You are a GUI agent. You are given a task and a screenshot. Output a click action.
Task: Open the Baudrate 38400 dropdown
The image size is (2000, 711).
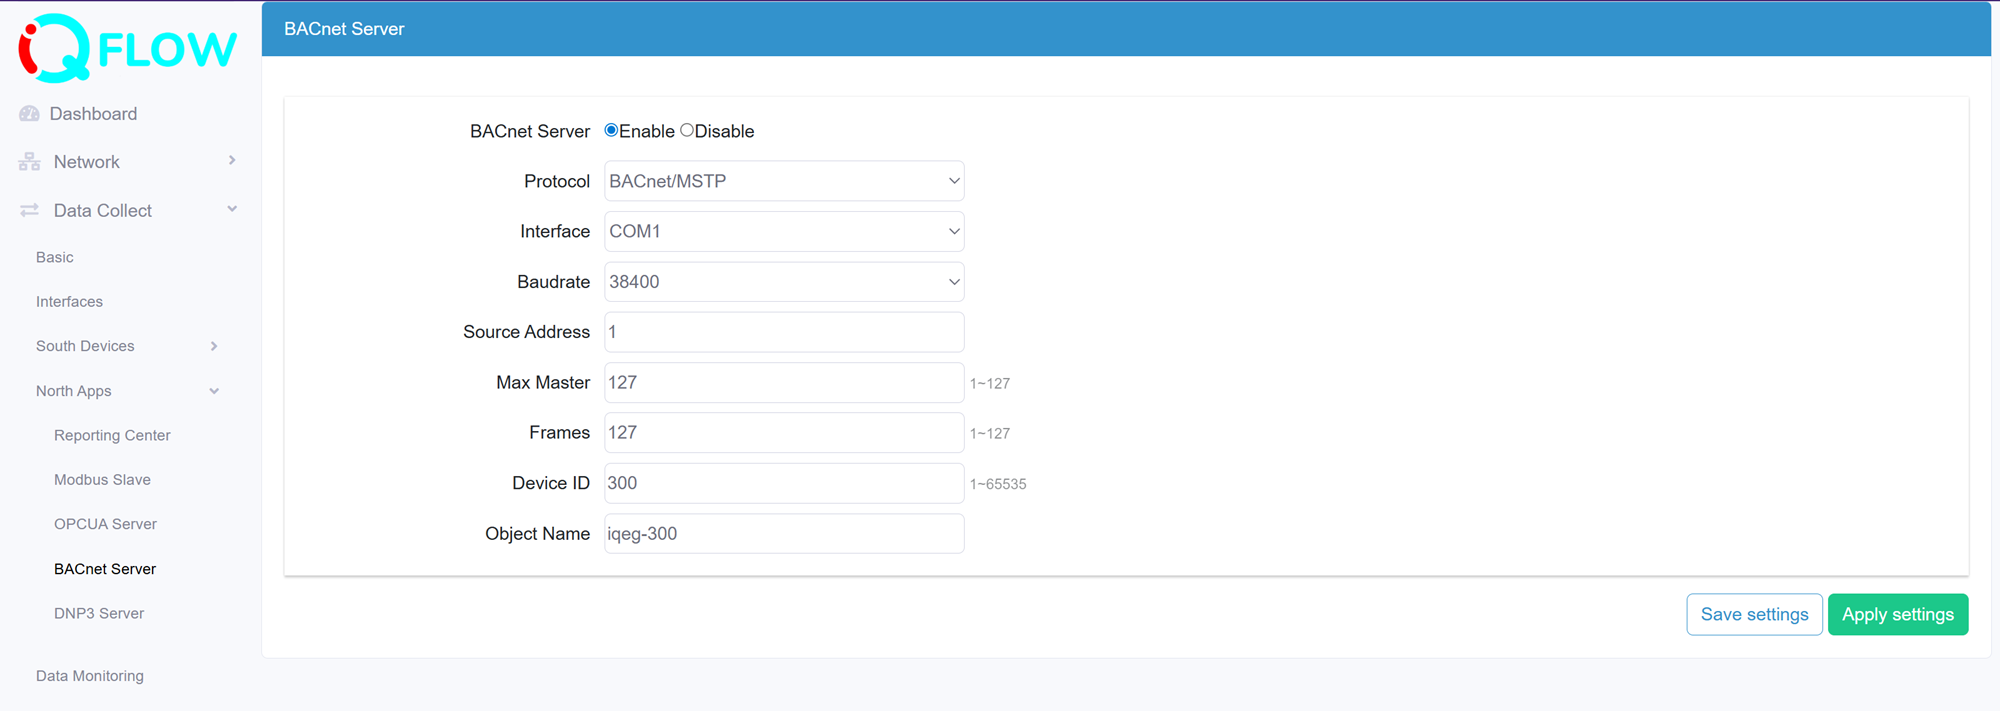coord(784,282)
